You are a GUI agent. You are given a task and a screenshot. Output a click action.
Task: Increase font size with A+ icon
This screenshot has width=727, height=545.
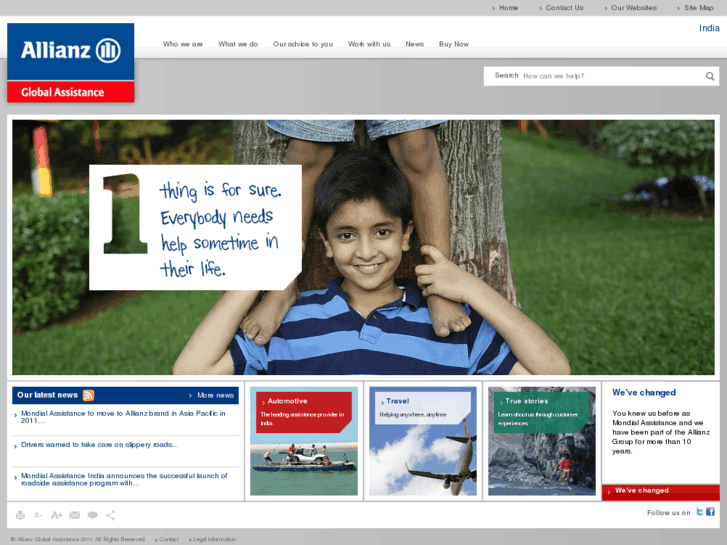[56, 515]
